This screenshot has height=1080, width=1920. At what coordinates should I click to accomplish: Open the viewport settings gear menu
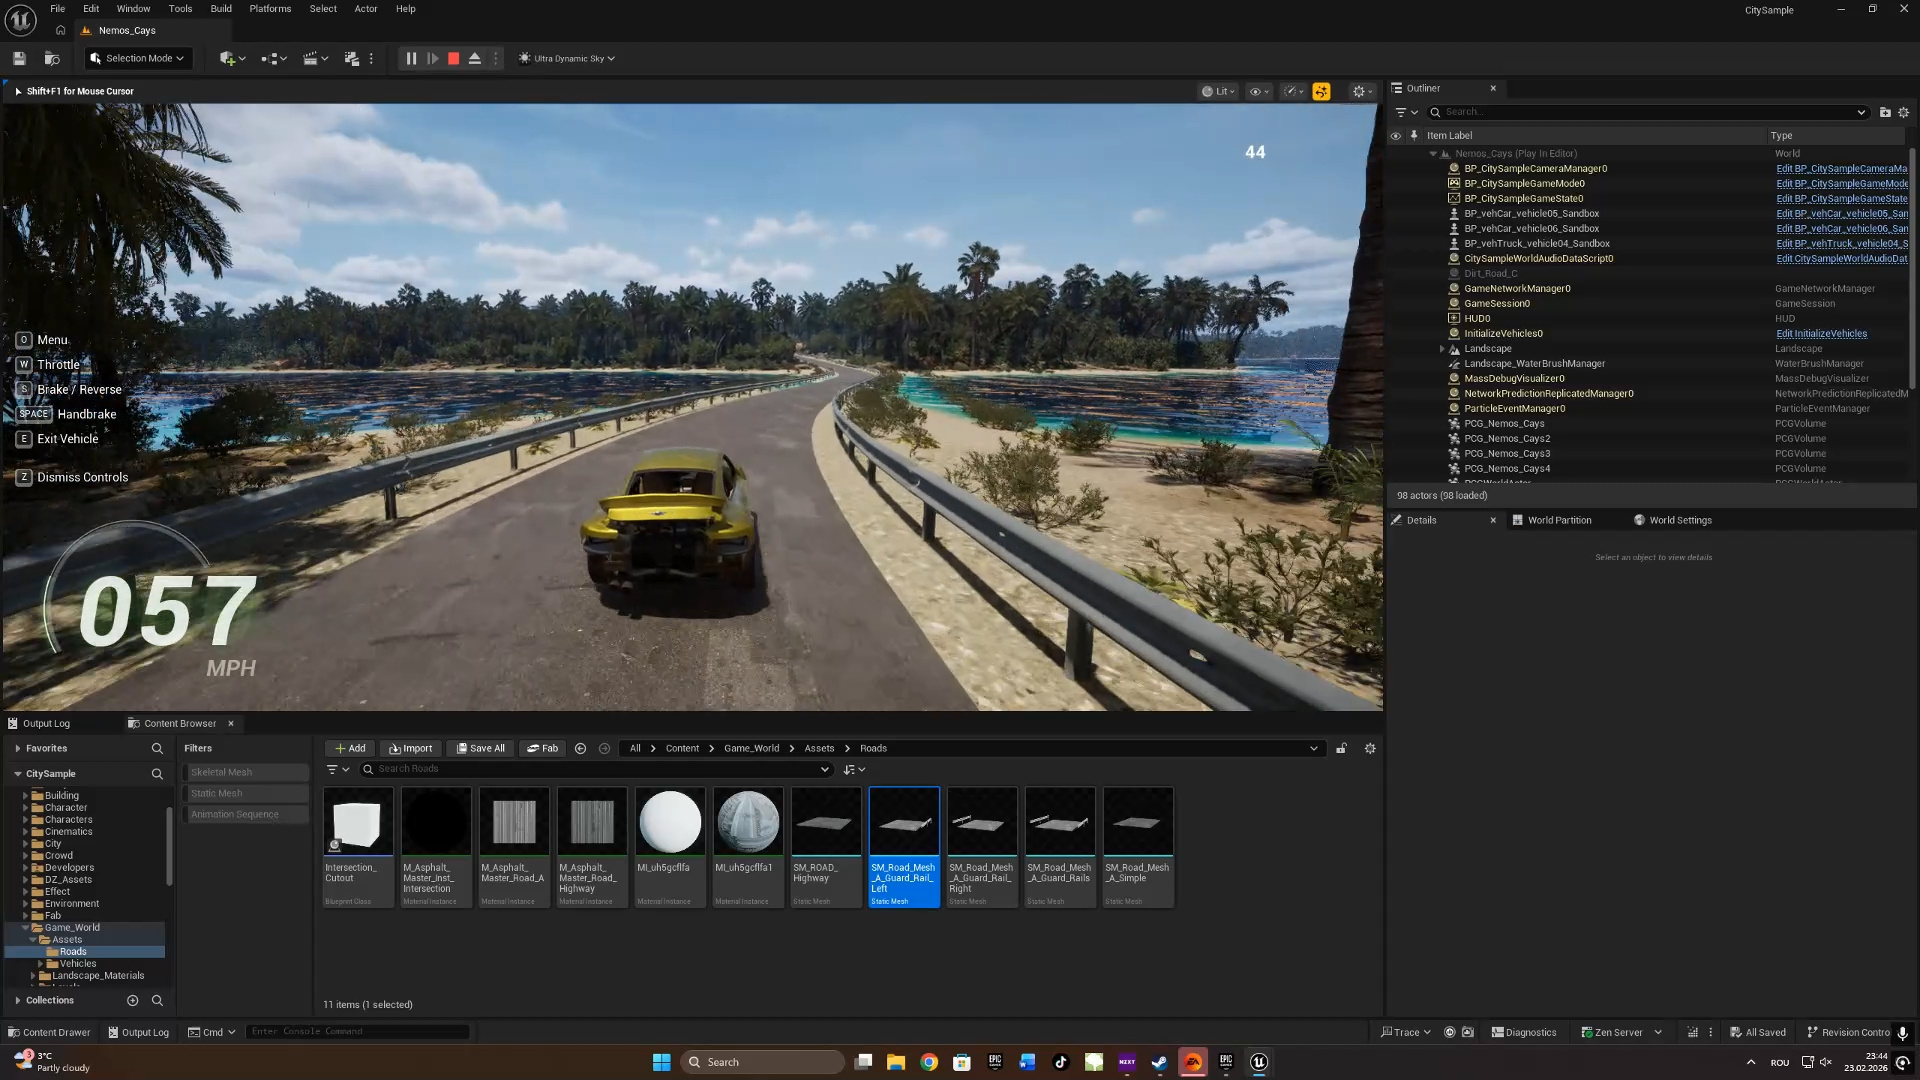(x=1362, y=91)
